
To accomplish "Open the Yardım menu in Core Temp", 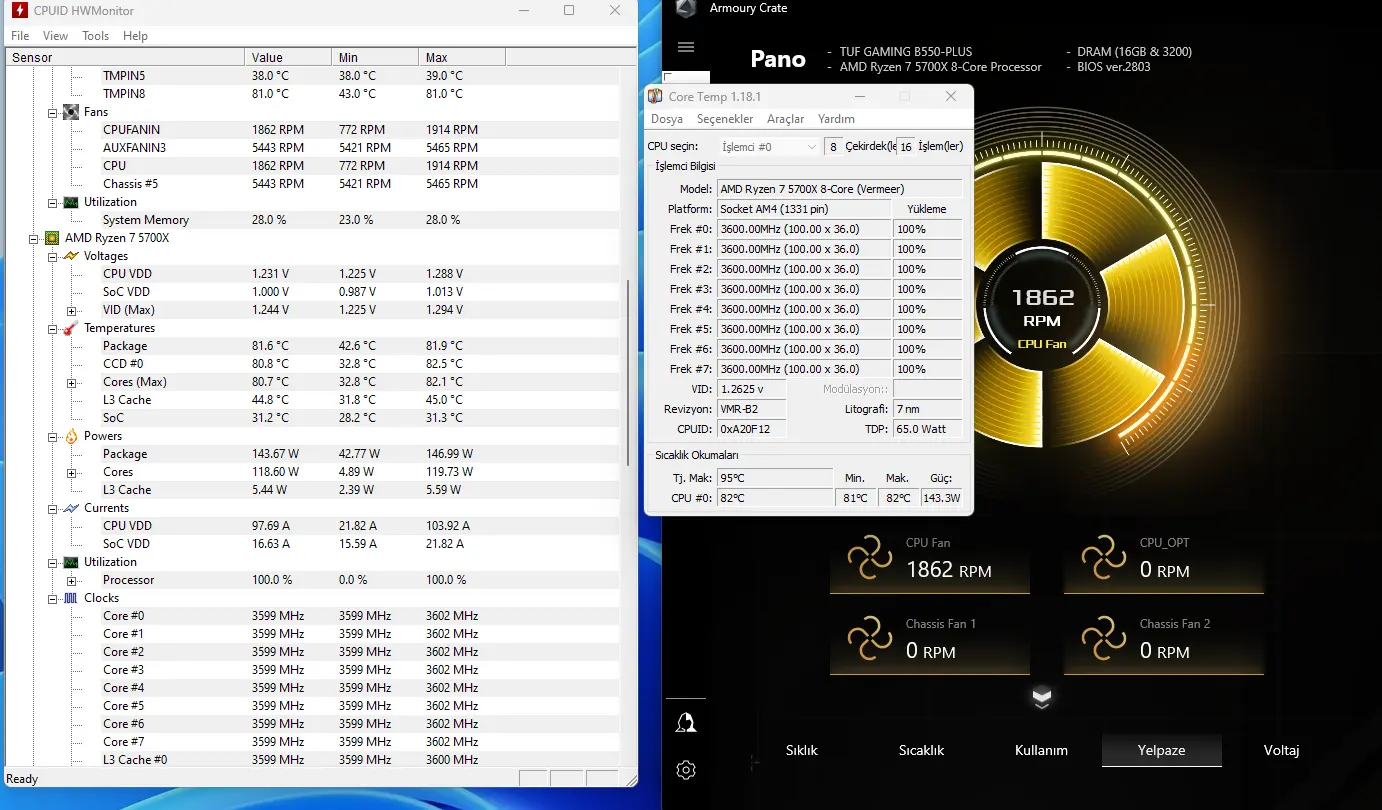I will pyautogui.click(x=836, y=119).
